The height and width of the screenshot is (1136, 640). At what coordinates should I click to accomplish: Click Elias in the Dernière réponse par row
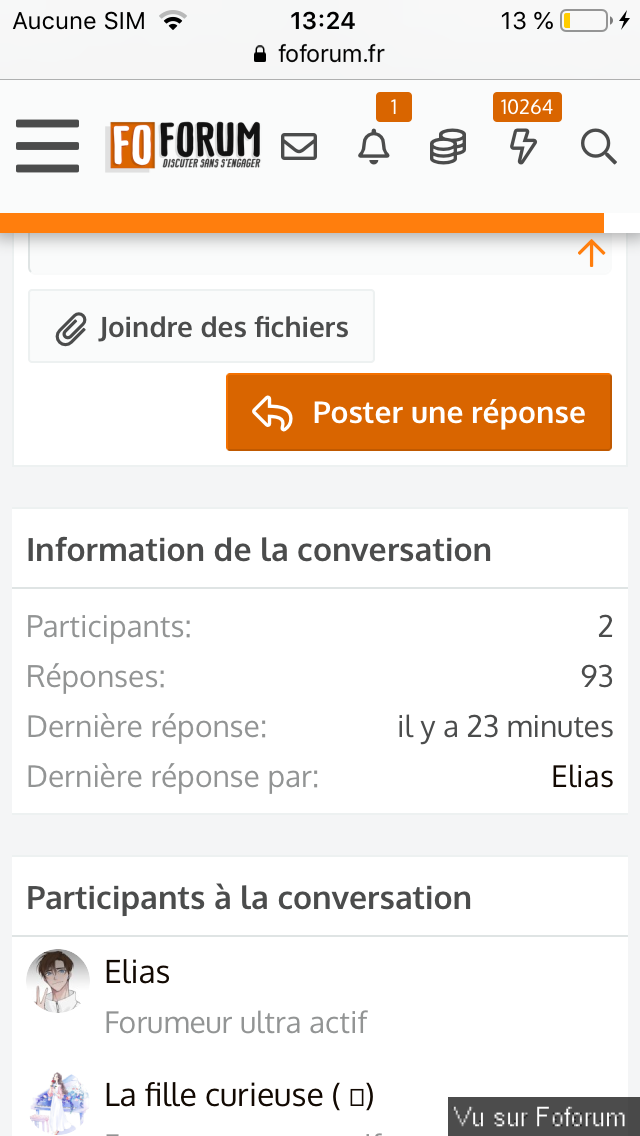(582, 777)
